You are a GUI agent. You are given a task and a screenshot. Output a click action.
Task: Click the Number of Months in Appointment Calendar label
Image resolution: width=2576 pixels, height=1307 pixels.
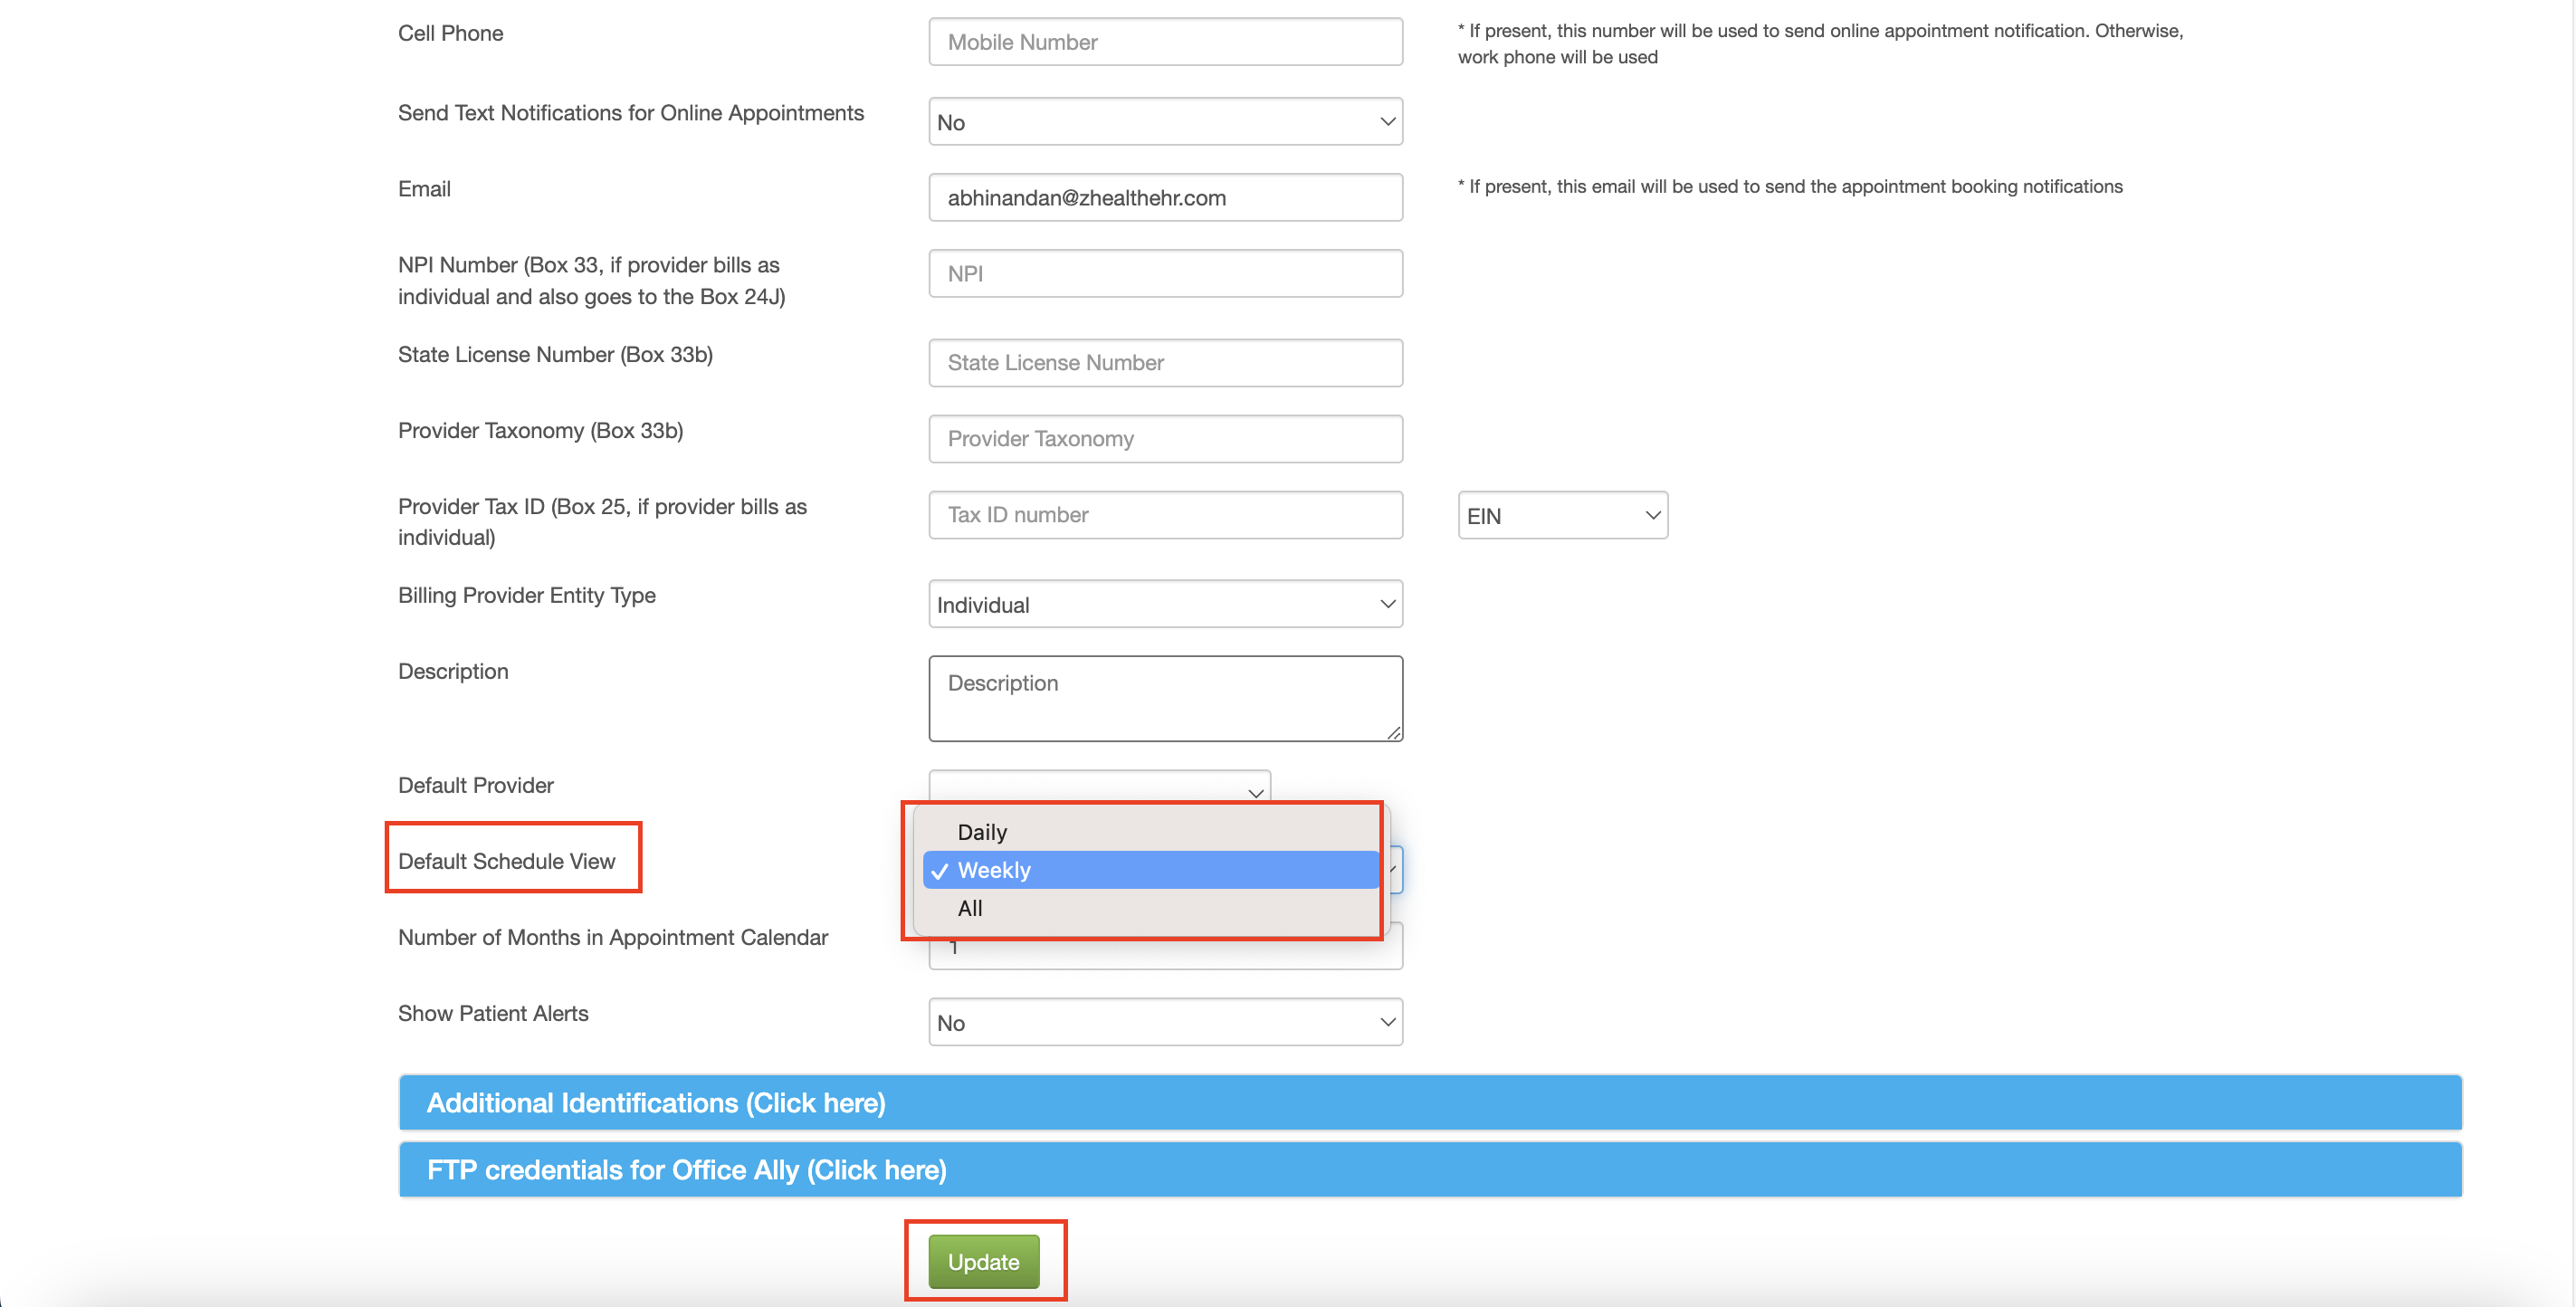613,937
